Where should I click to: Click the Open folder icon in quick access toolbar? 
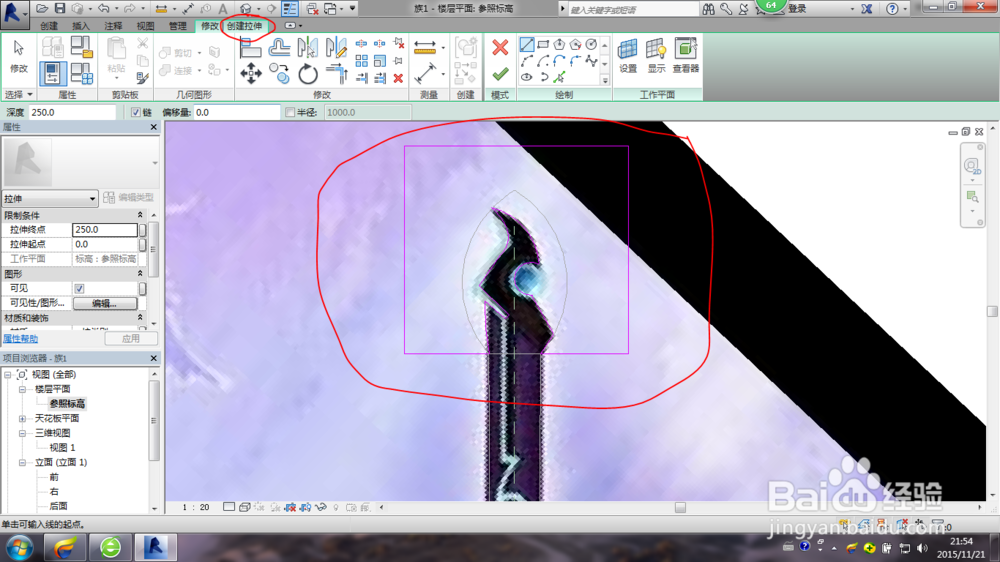[42, 8]
